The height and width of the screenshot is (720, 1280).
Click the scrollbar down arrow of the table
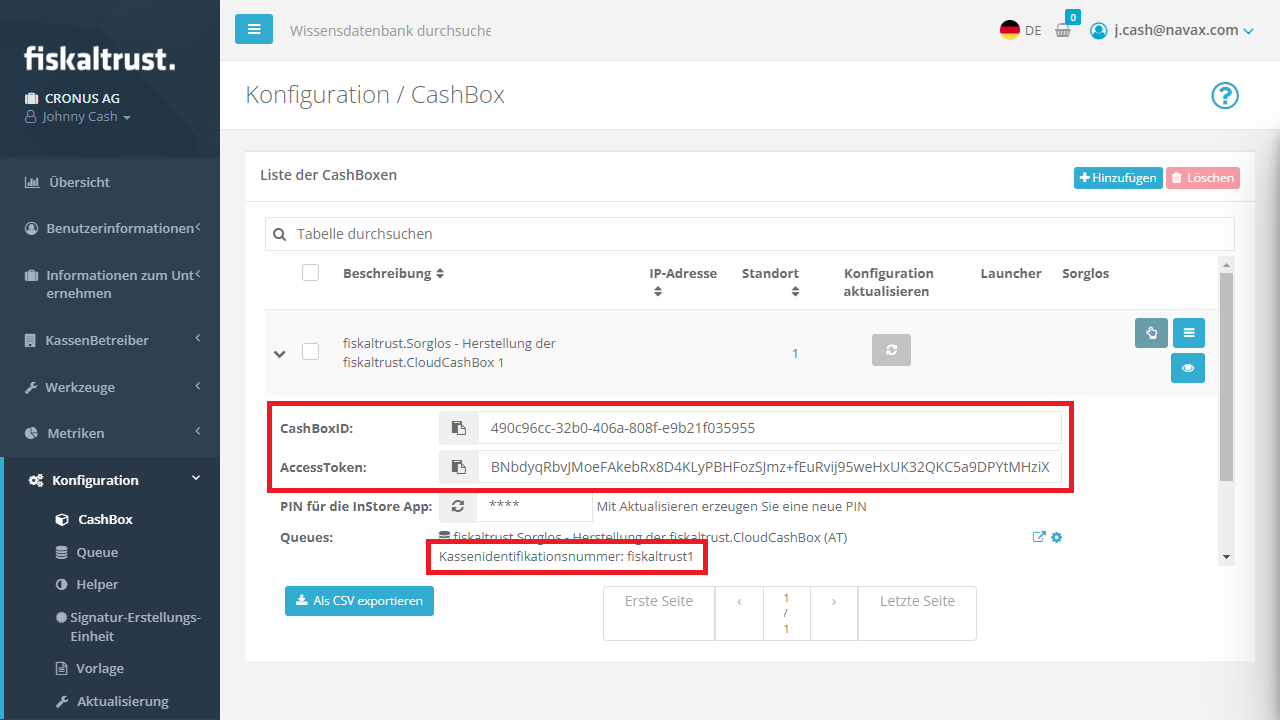click(1227, 557)
